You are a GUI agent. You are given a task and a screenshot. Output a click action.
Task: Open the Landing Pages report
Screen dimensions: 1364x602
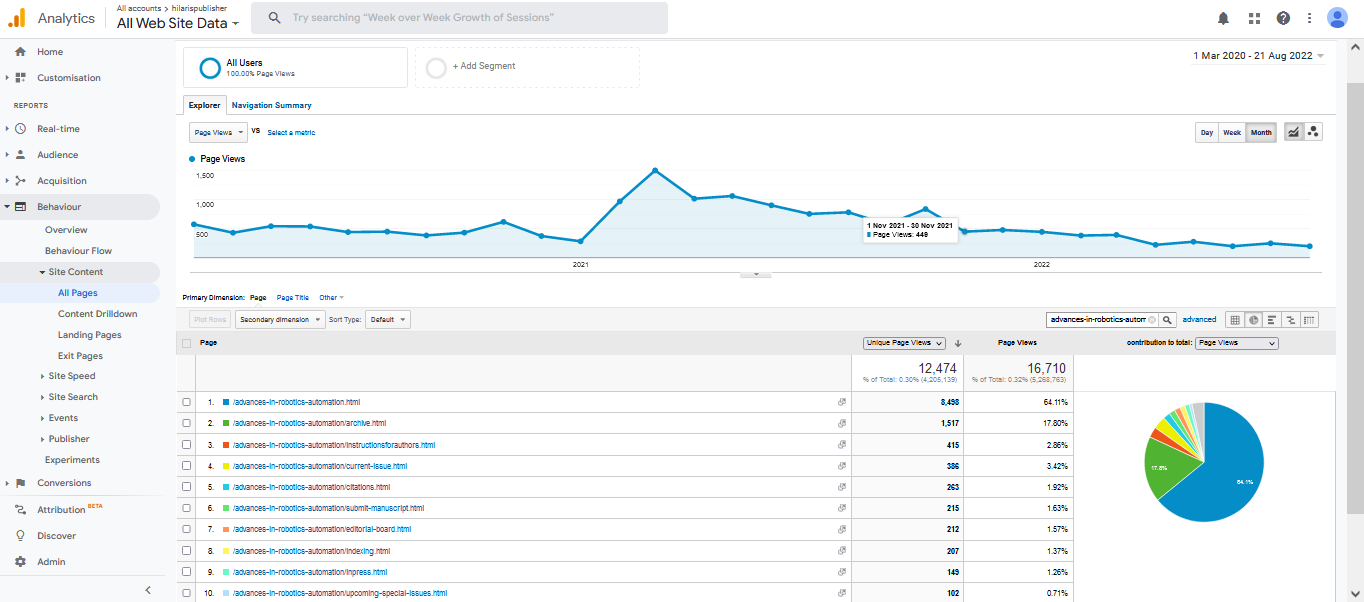(x=90, y=335)
